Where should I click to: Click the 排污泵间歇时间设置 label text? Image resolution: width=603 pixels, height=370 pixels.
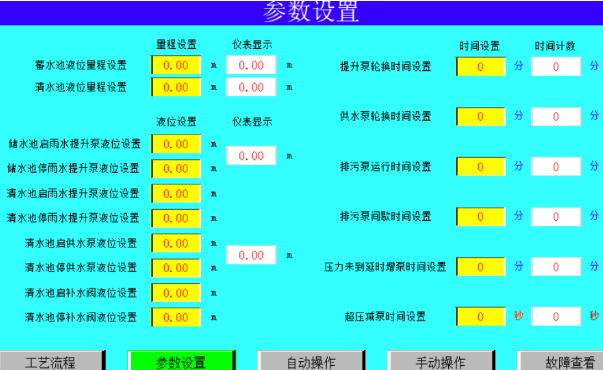point(385,217)
